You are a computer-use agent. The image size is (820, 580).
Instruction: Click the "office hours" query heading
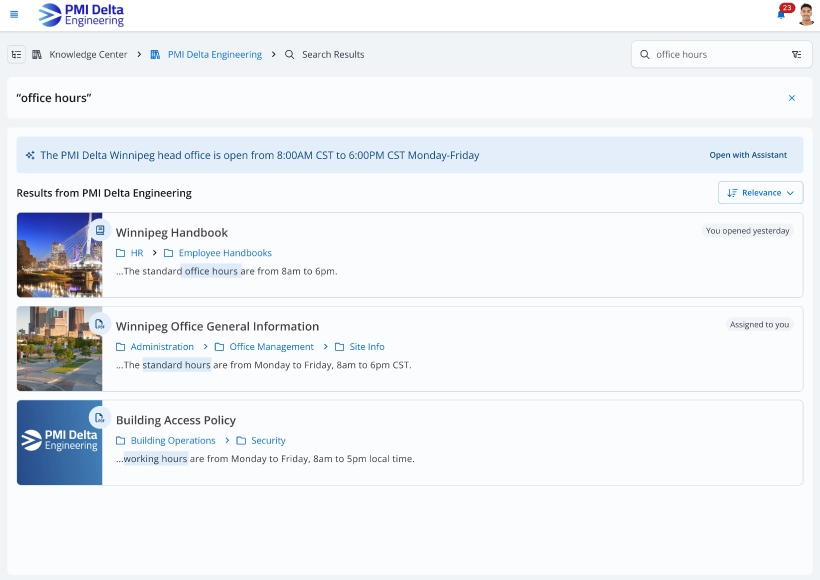pyautogui.click(x=54, y=98)
